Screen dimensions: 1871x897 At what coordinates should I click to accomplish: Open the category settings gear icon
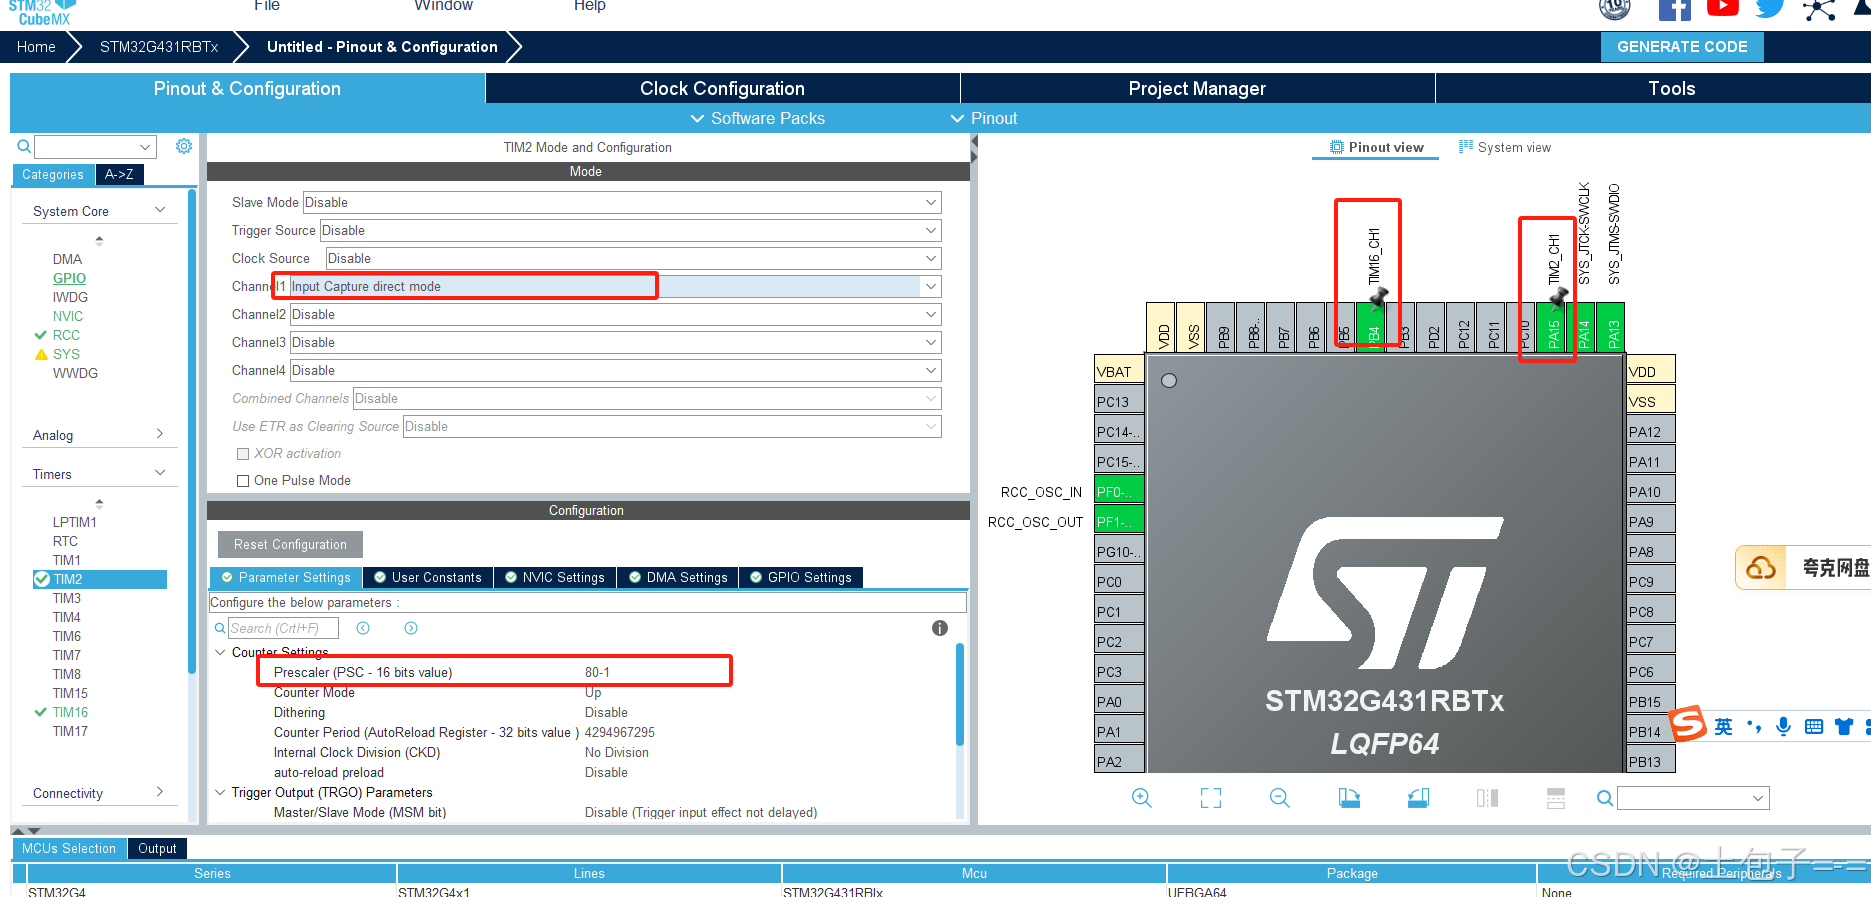pos(184,146)
